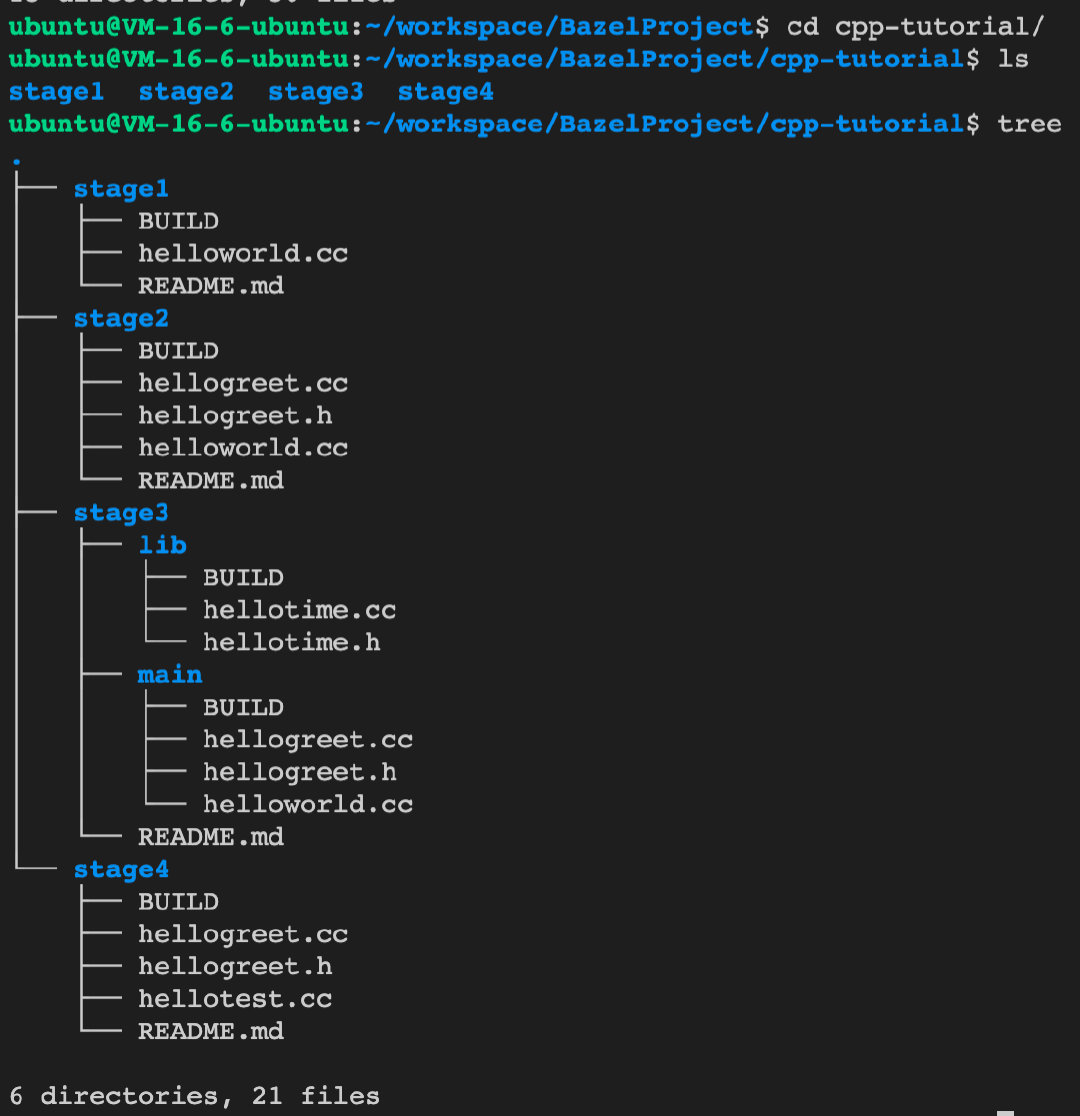1080x1116 pixels.
Task: Select the stage4 directory in the tree
Action: click(121, 870)
